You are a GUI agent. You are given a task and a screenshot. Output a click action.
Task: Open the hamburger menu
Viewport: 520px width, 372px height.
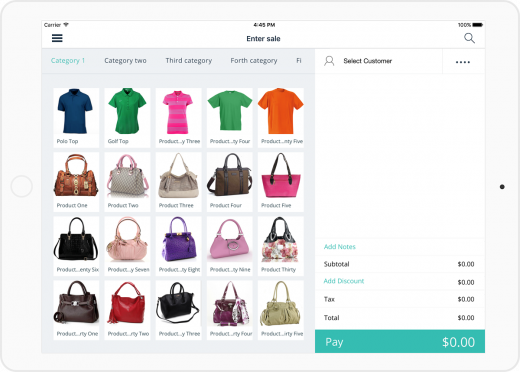(x=57, y=38)
